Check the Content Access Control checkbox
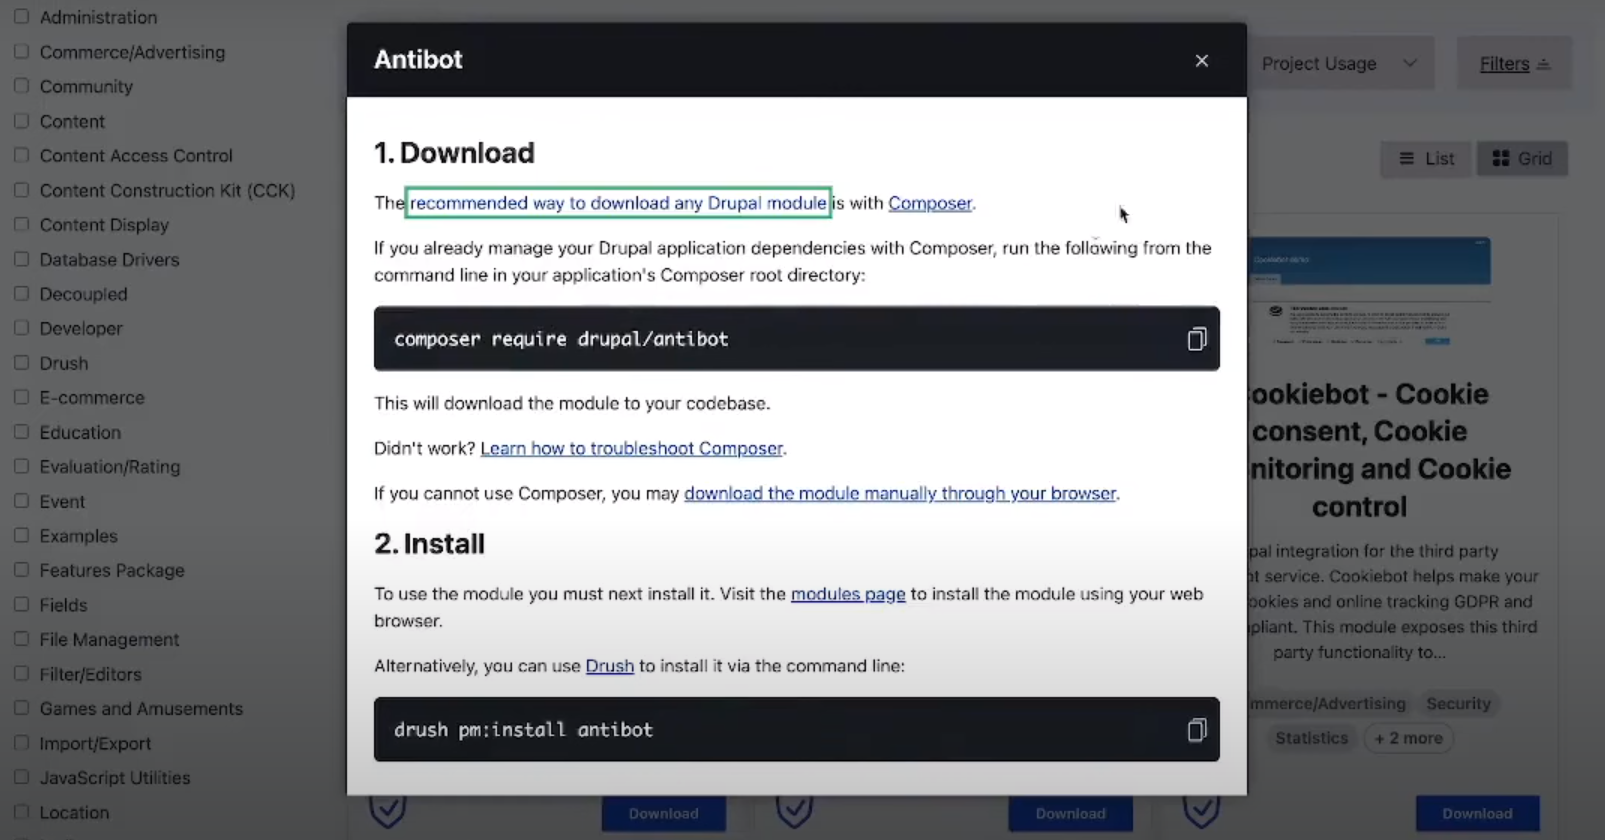 click(x=21, y=155)
